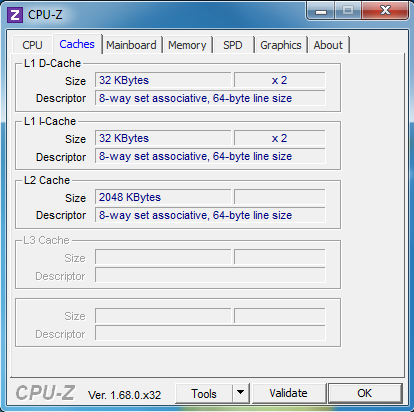
Task: Click the Ver. 1.68.0.x32 version text
Action: (124, 395)
